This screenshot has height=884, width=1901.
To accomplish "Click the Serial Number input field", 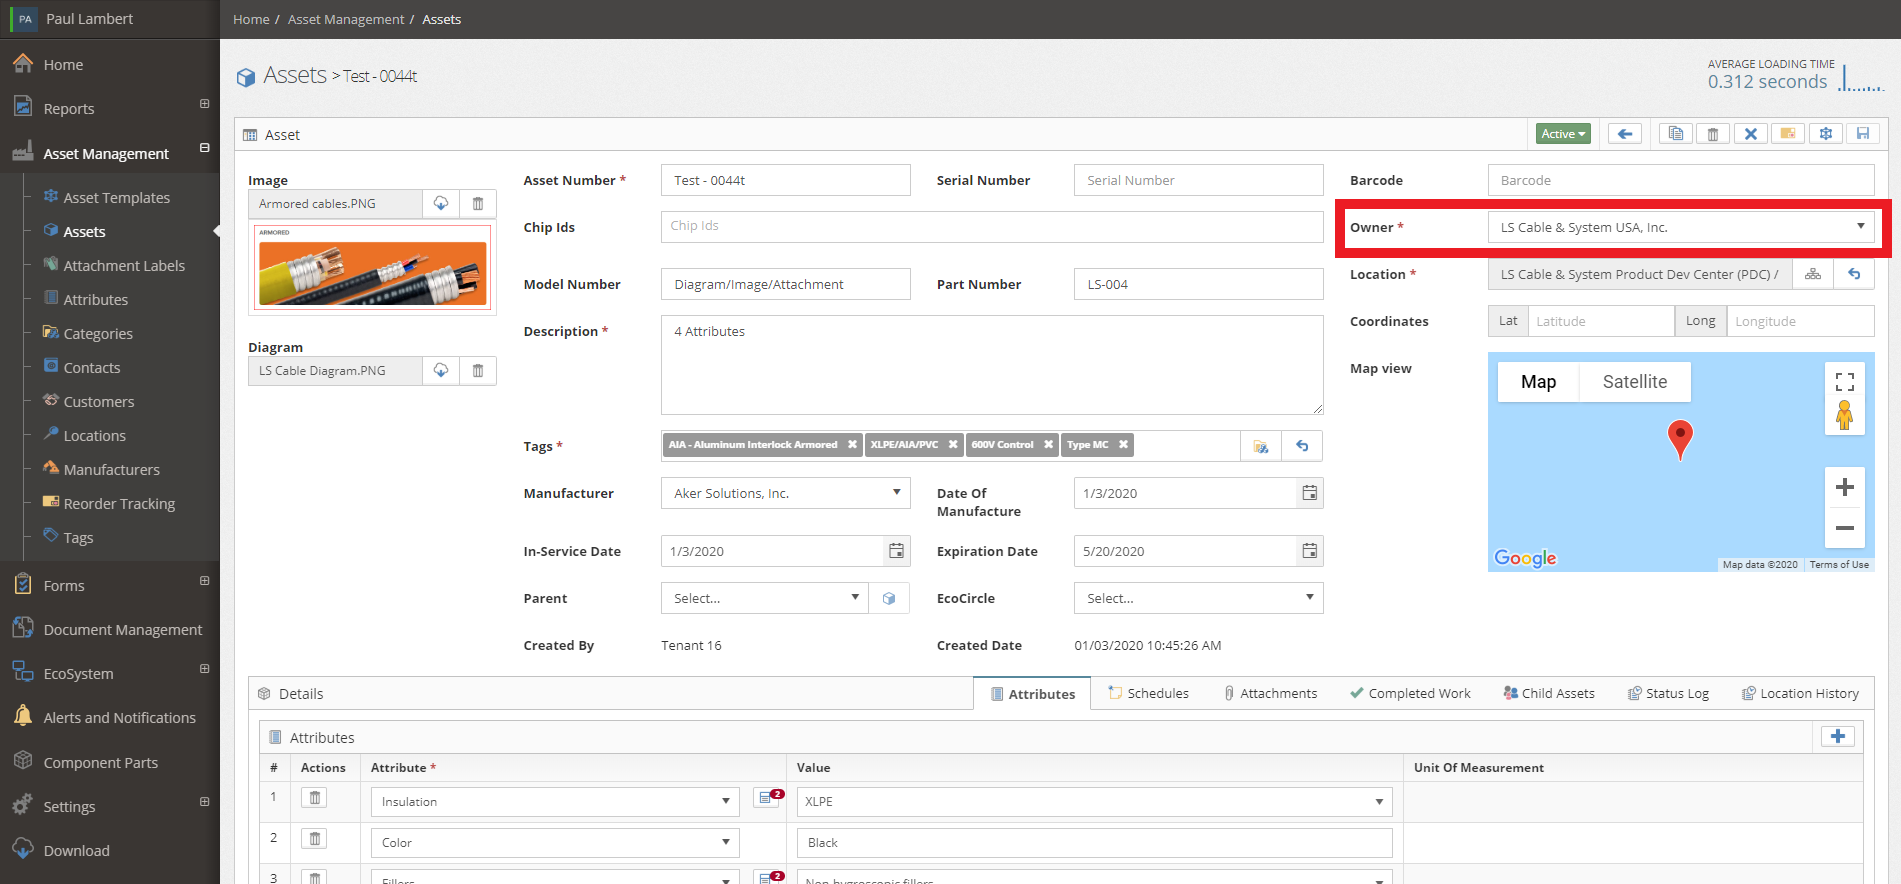I will 1198,180.
